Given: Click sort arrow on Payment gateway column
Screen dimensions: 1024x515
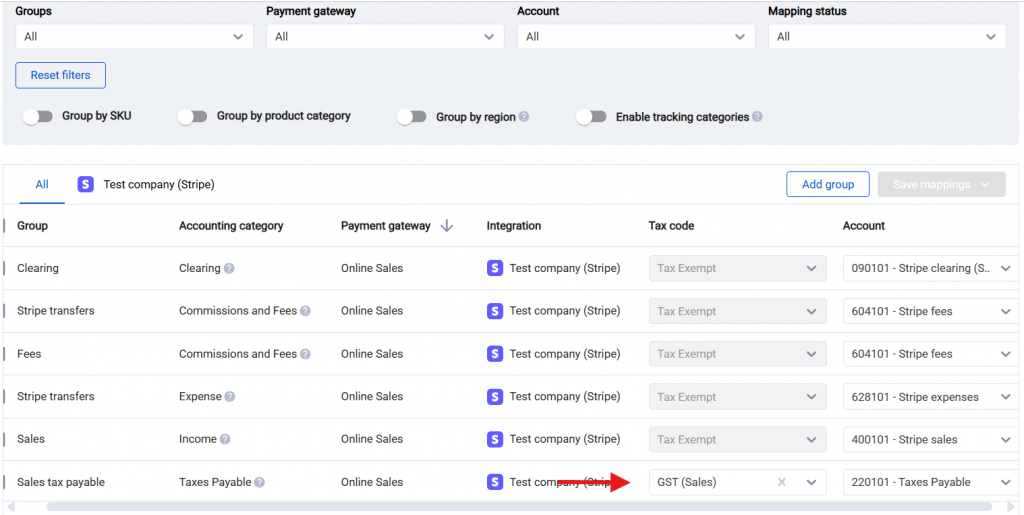Looking at the screenshot, I should coord(446,226).
